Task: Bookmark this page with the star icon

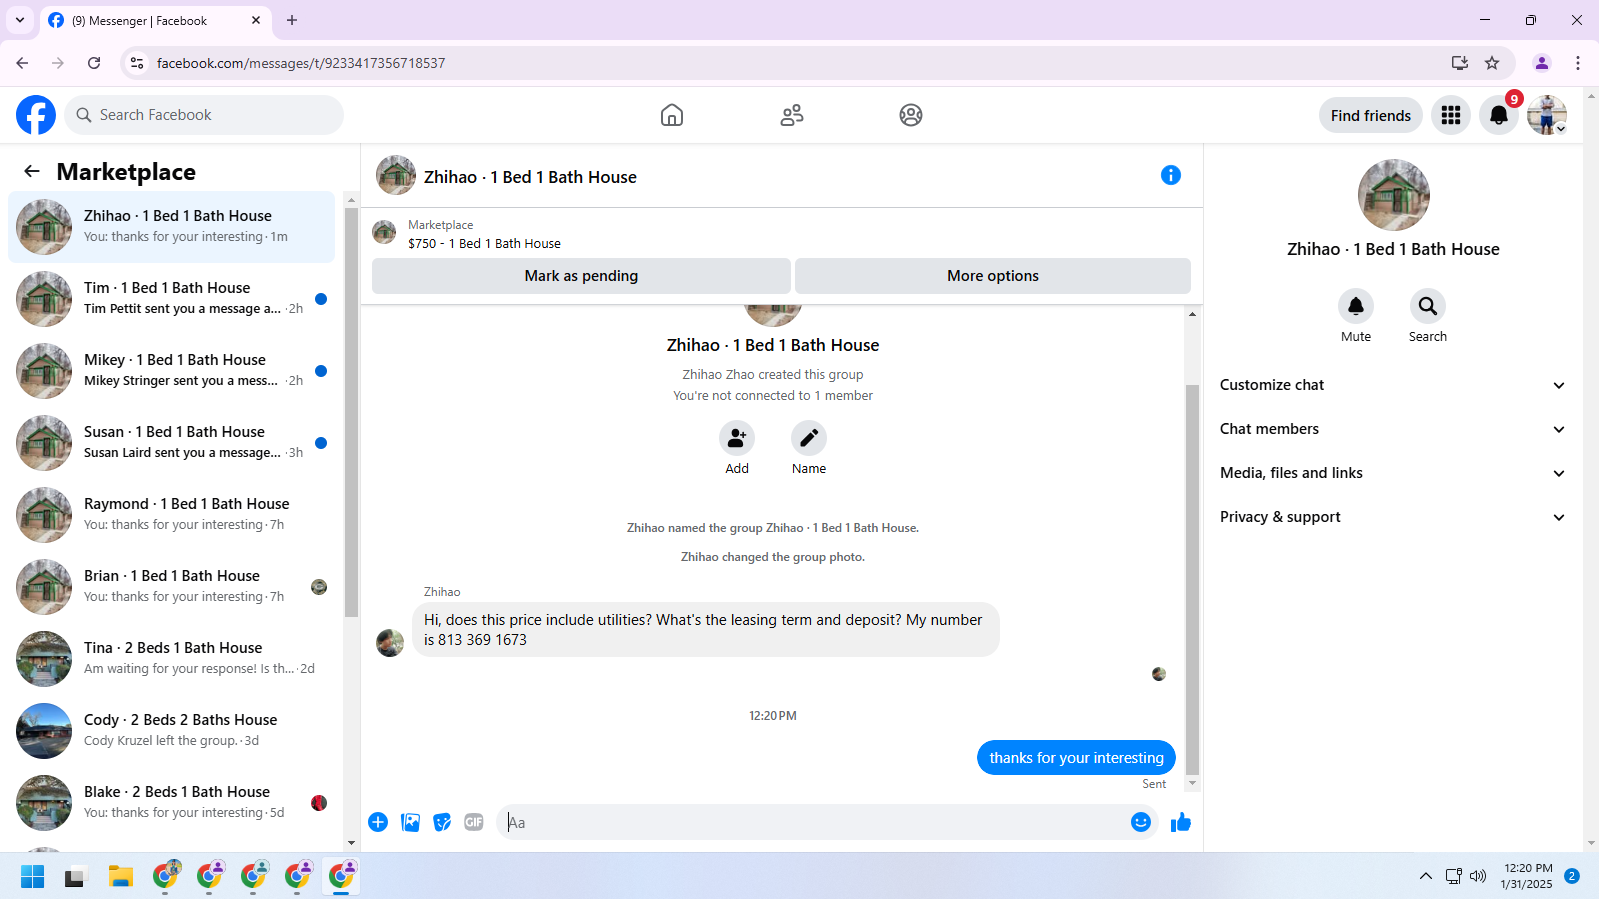Action: 1492,63
